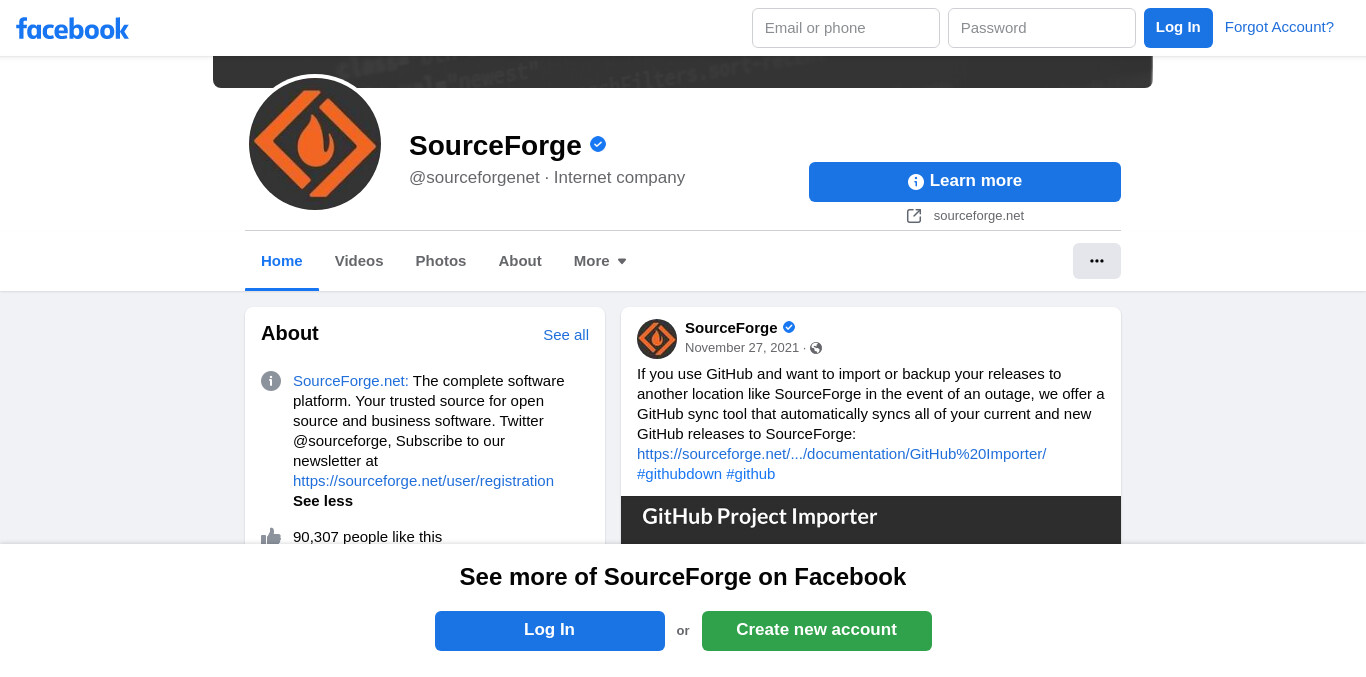Focus the Email or phone field
The image size is (1366, 677).
click(846, 28)
